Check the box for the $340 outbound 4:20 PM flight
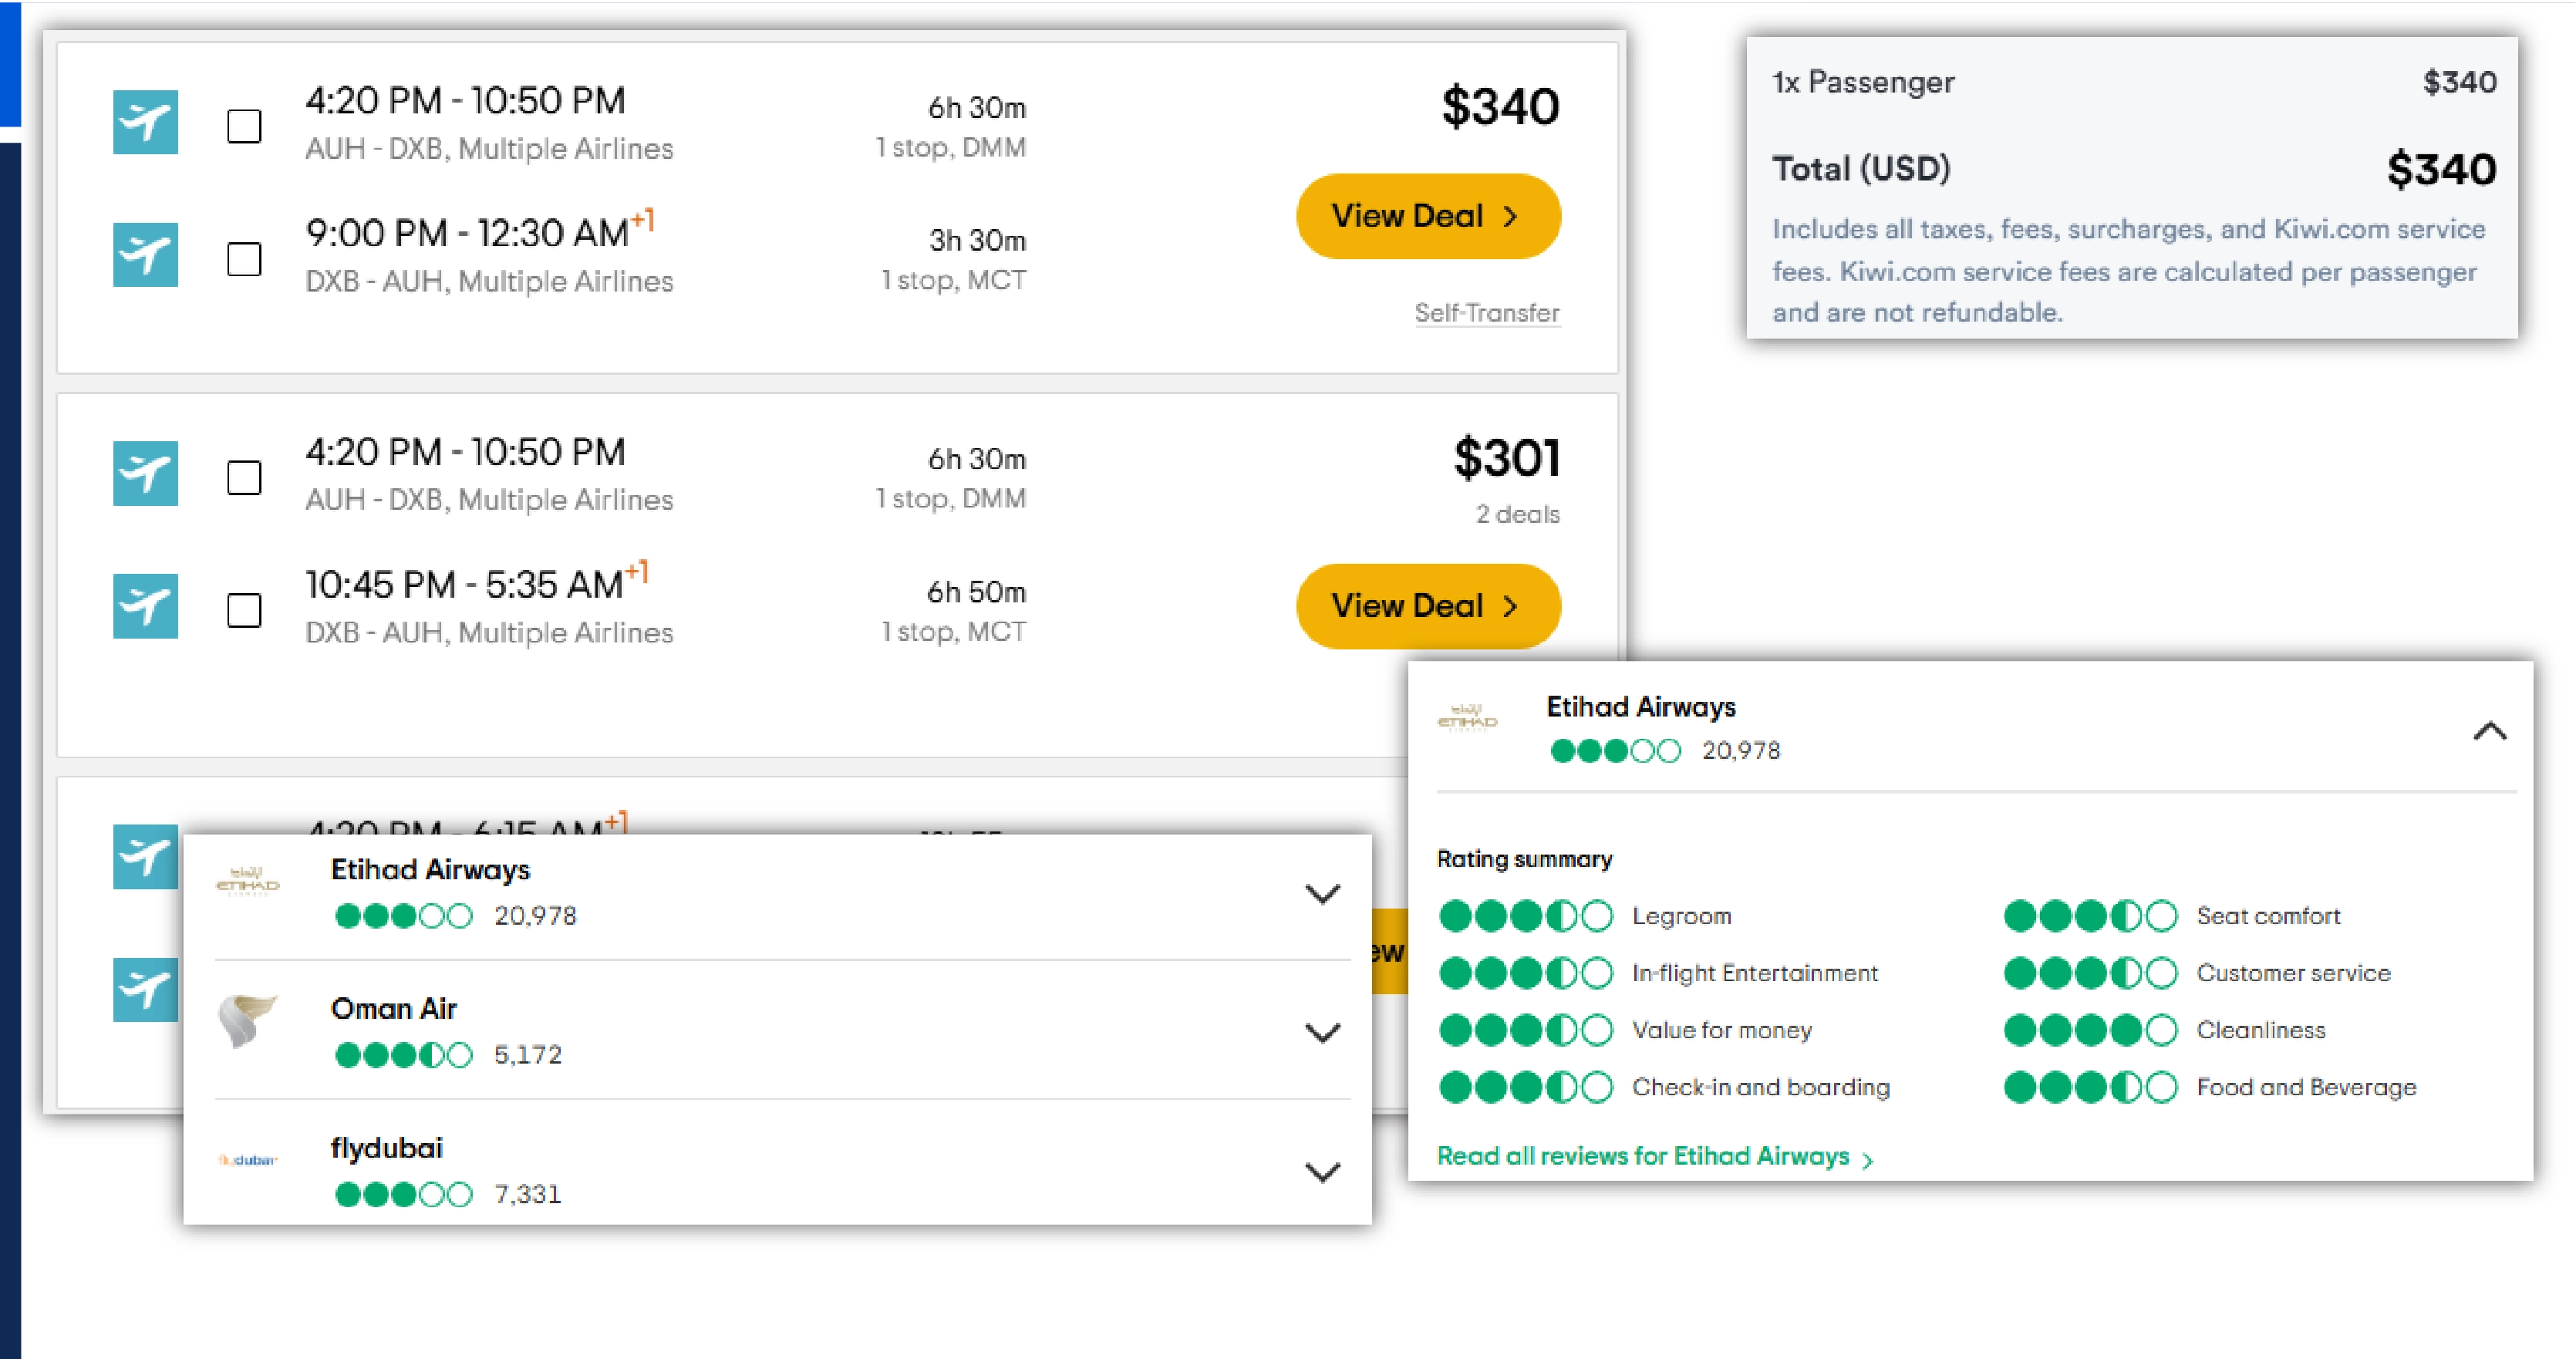 pos(244,127)
